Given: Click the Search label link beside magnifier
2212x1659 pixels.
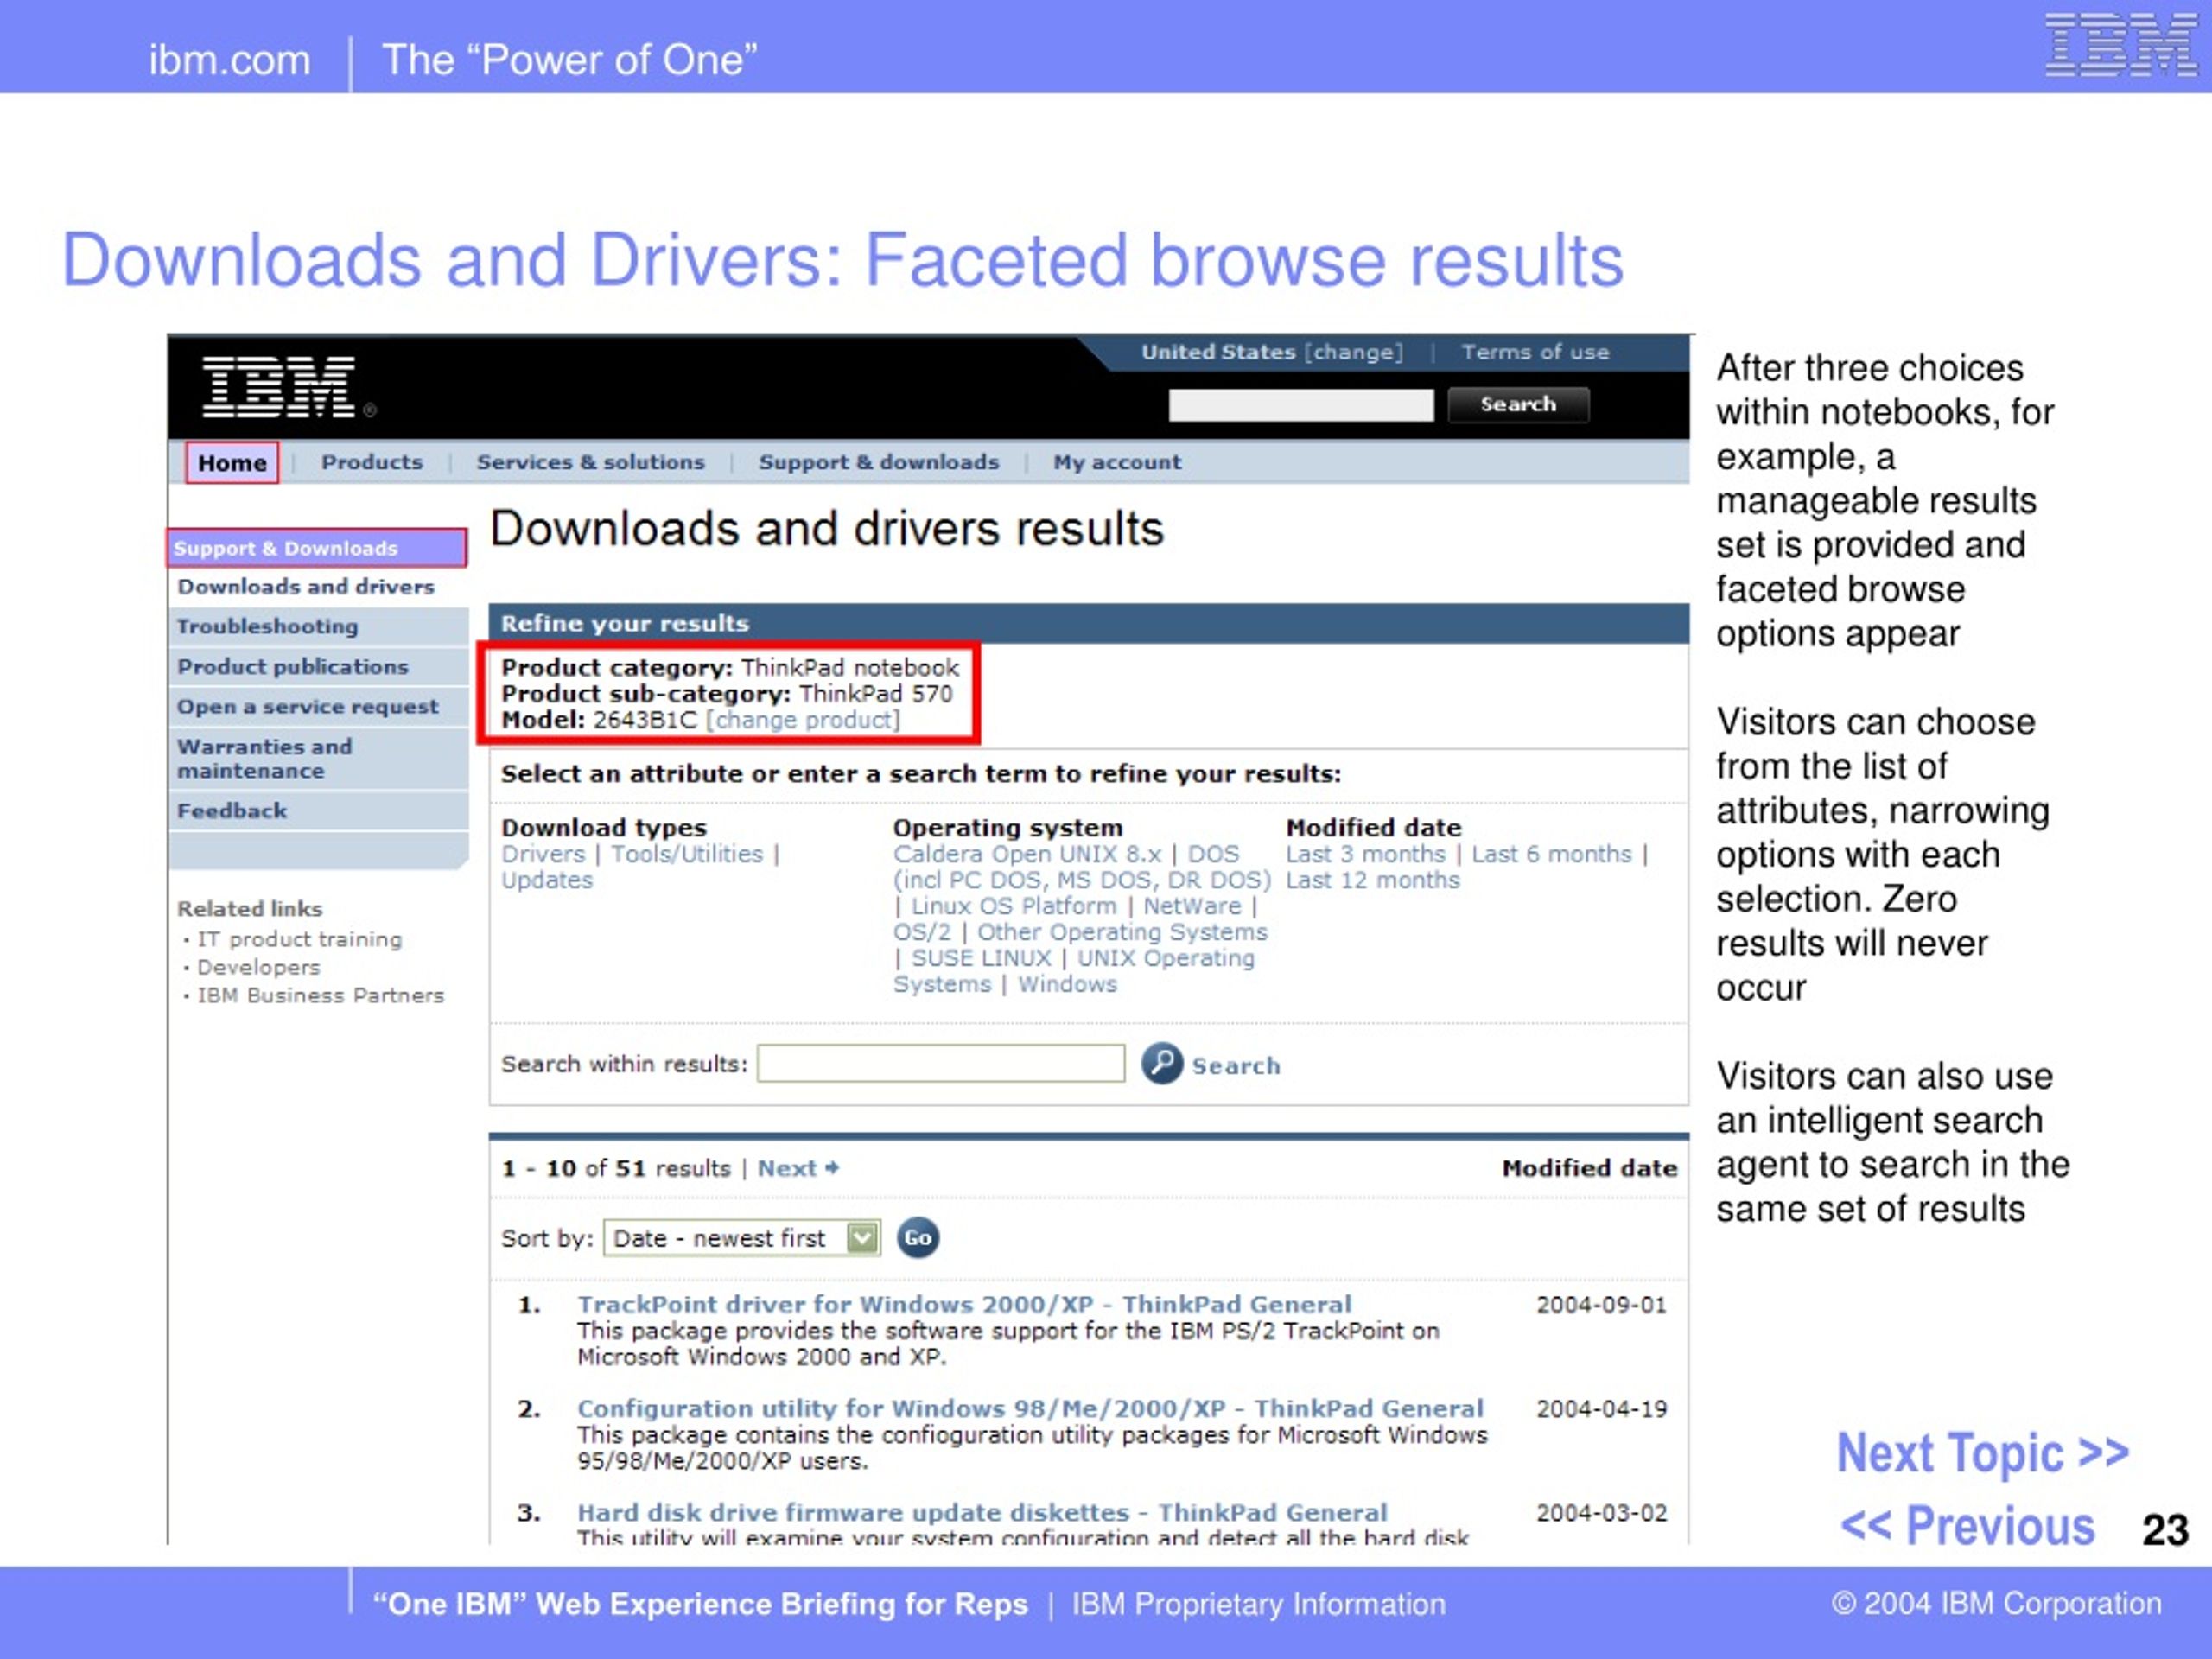Looking at the screenshot, I should coord(1235,1066).
